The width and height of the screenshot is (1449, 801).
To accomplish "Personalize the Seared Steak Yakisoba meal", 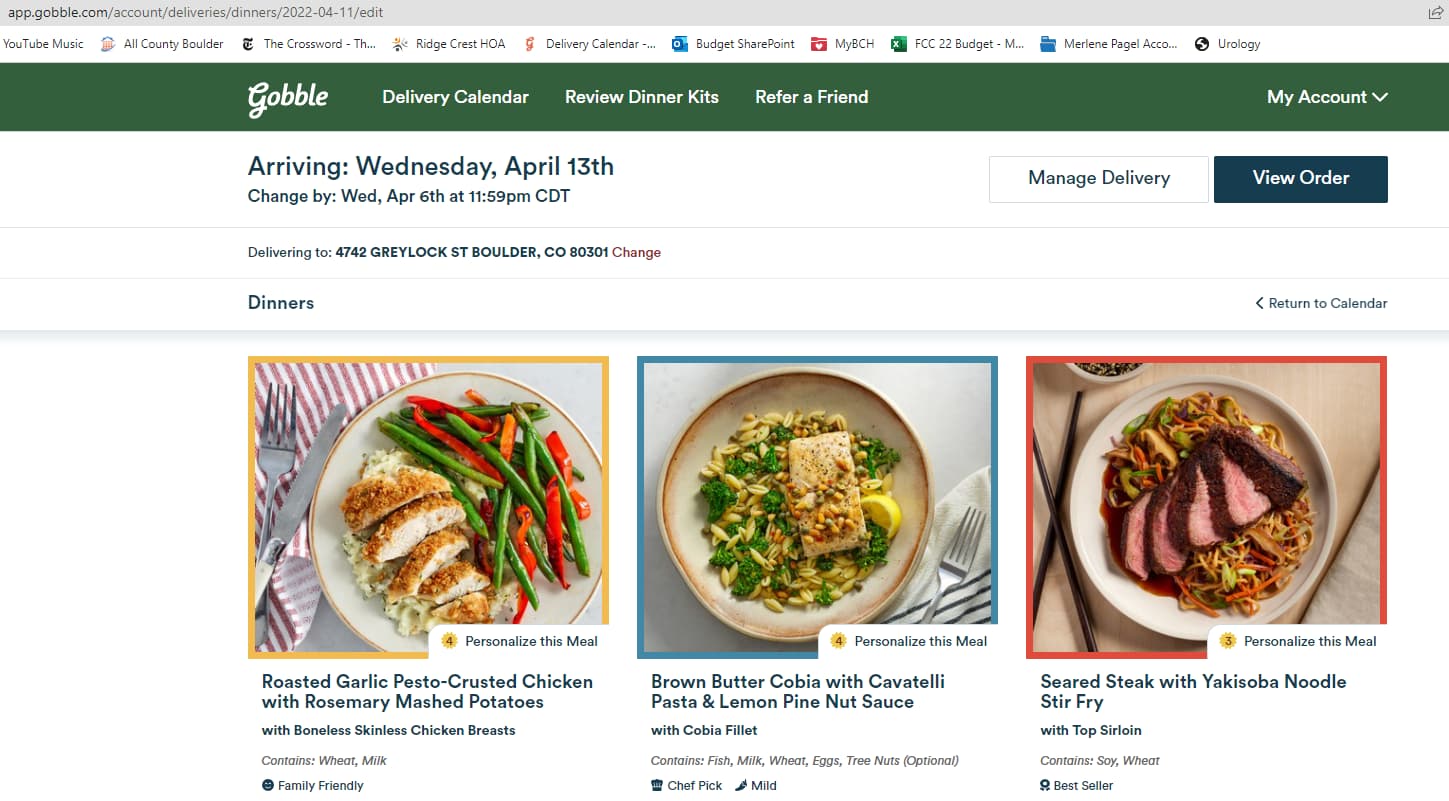I will coord(1299,641).
